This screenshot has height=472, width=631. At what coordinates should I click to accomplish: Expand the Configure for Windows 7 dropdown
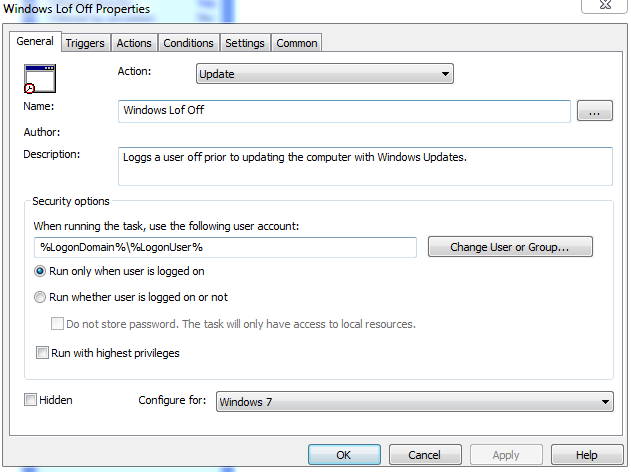click(414, 402)
